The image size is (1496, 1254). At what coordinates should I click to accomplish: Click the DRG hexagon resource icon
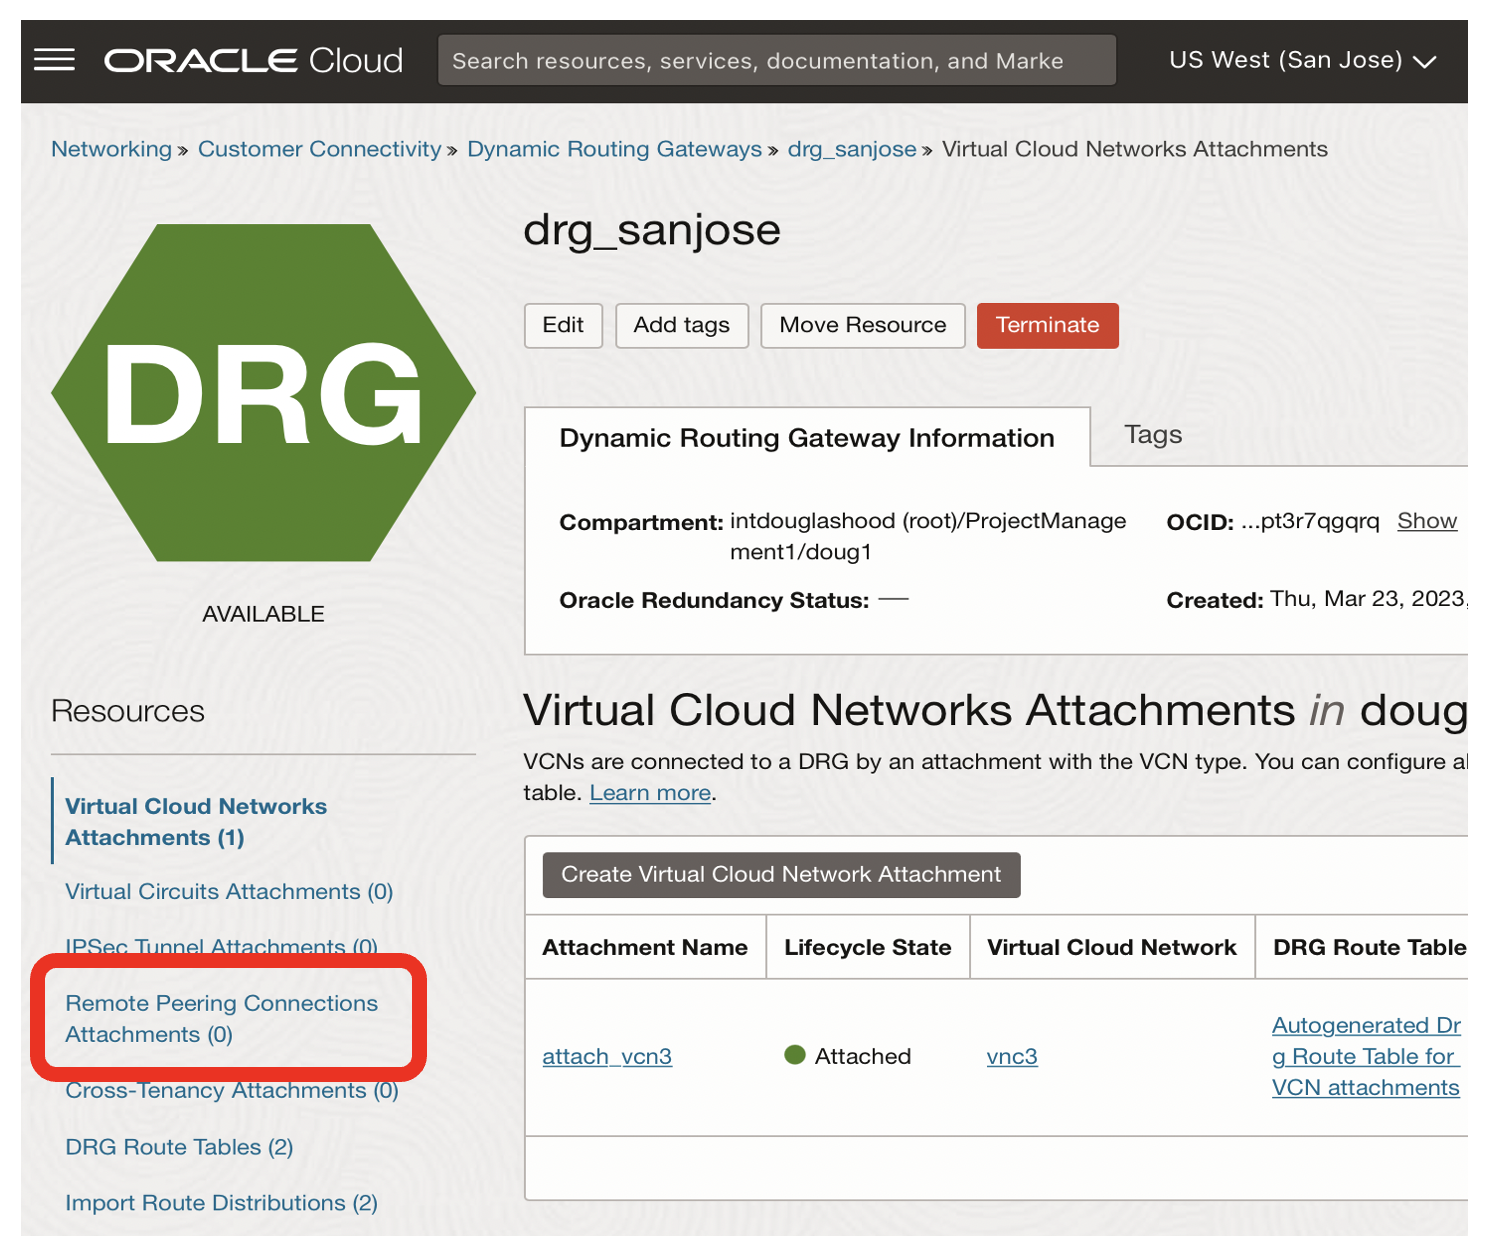point(263,392)
